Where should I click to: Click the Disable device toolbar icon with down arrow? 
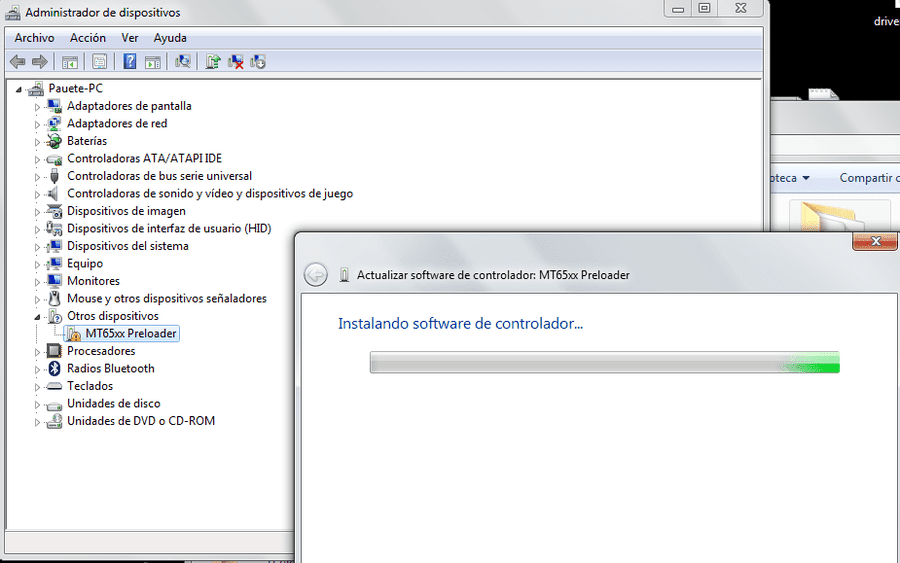(x=258, y=61)
